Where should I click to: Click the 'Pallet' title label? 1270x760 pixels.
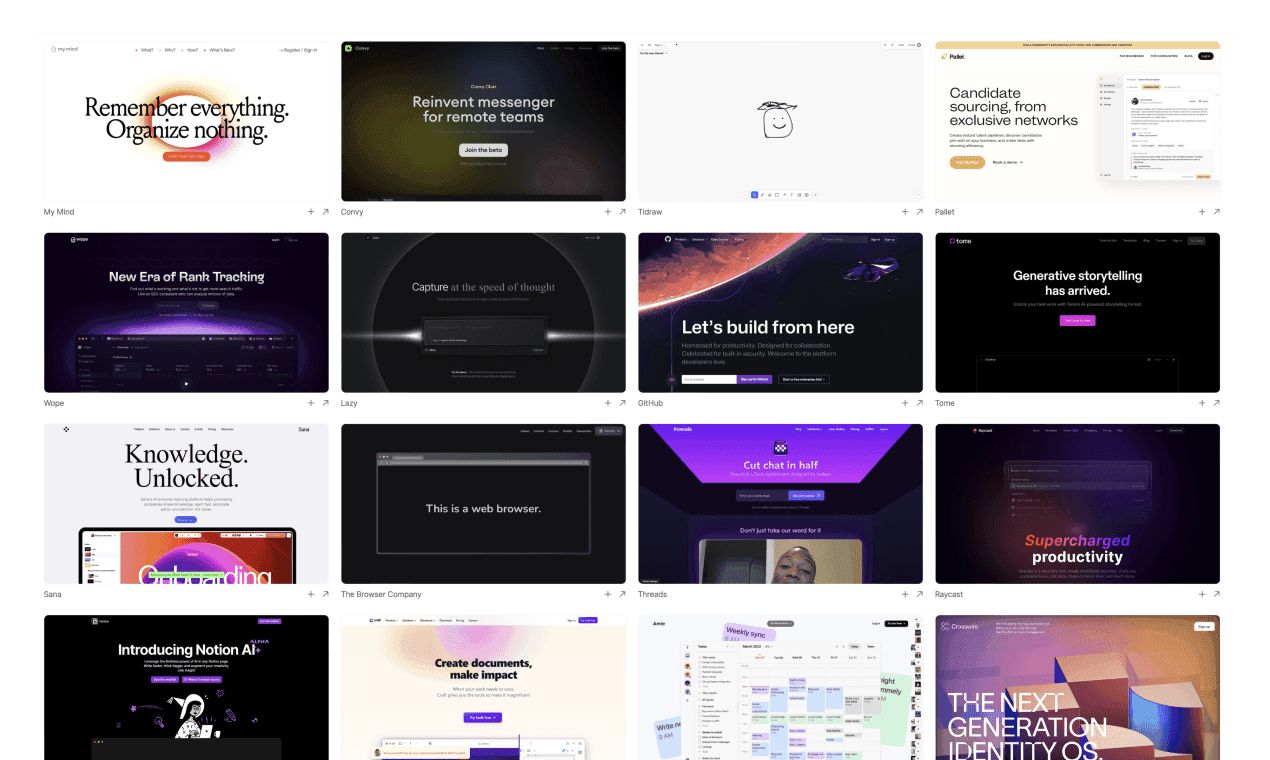[946, 212]
